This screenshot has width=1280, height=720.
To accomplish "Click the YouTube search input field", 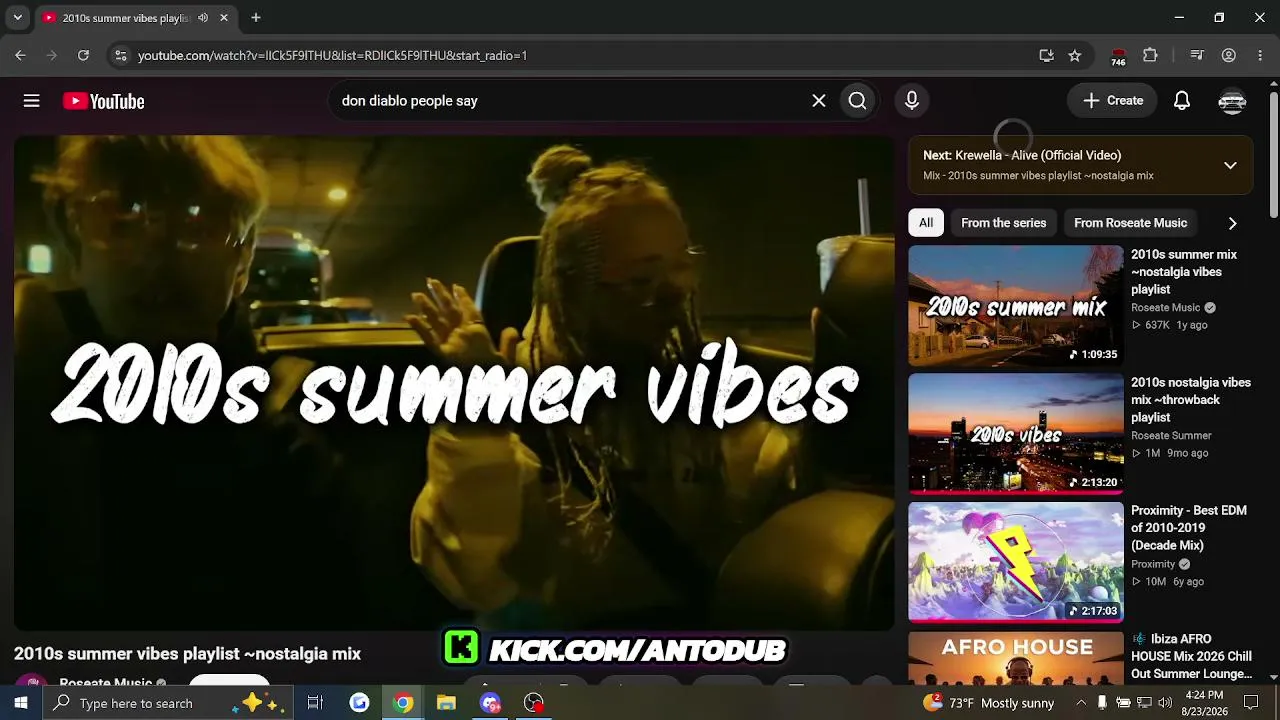I will tap(570, 101).
